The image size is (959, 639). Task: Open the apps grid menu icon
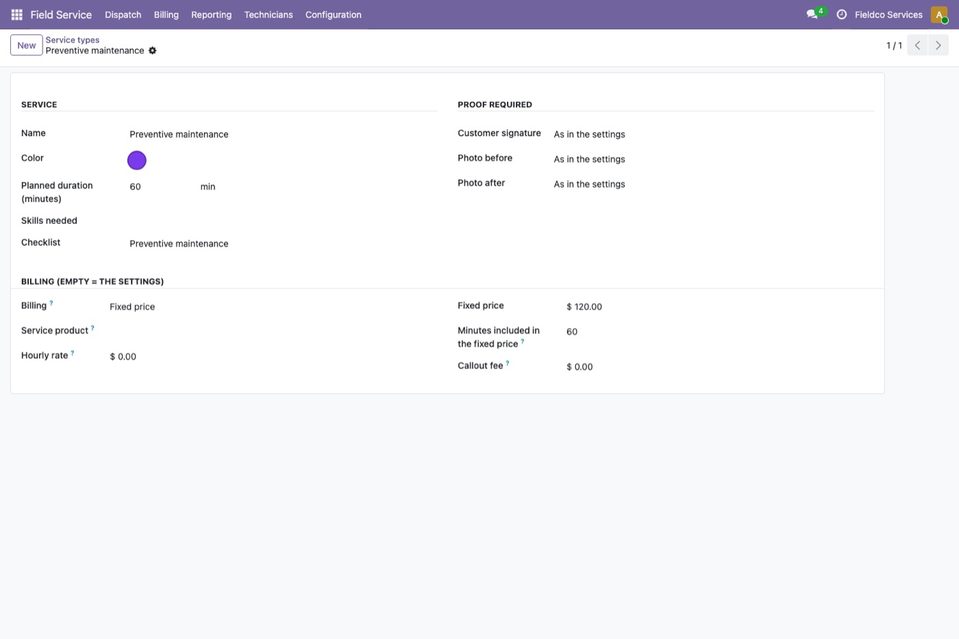[x=17, y=14]
